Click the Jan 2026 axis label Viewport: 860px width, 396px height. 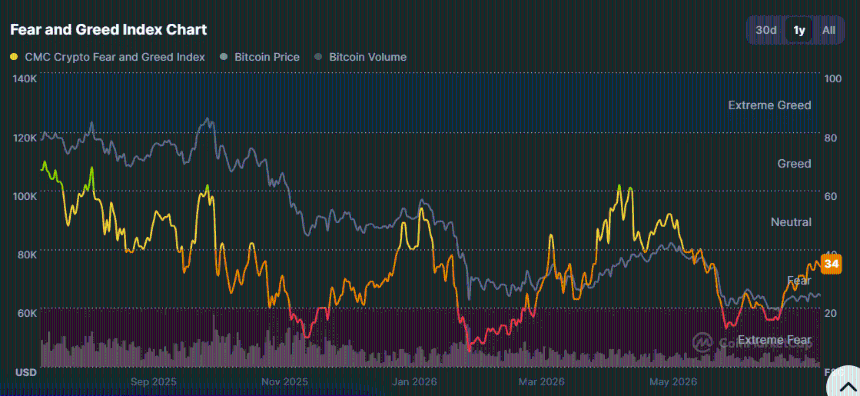pos(414,381)
